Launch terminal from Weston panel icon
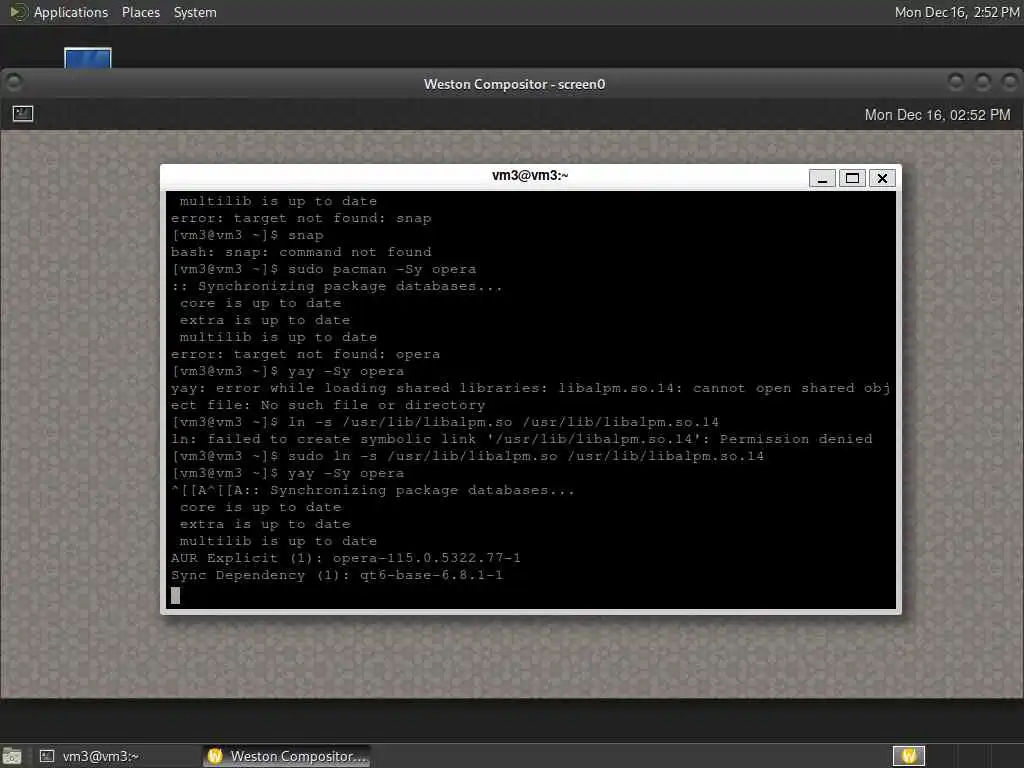The height and width of the screenshot is (768, 1024). click(23, 114)
